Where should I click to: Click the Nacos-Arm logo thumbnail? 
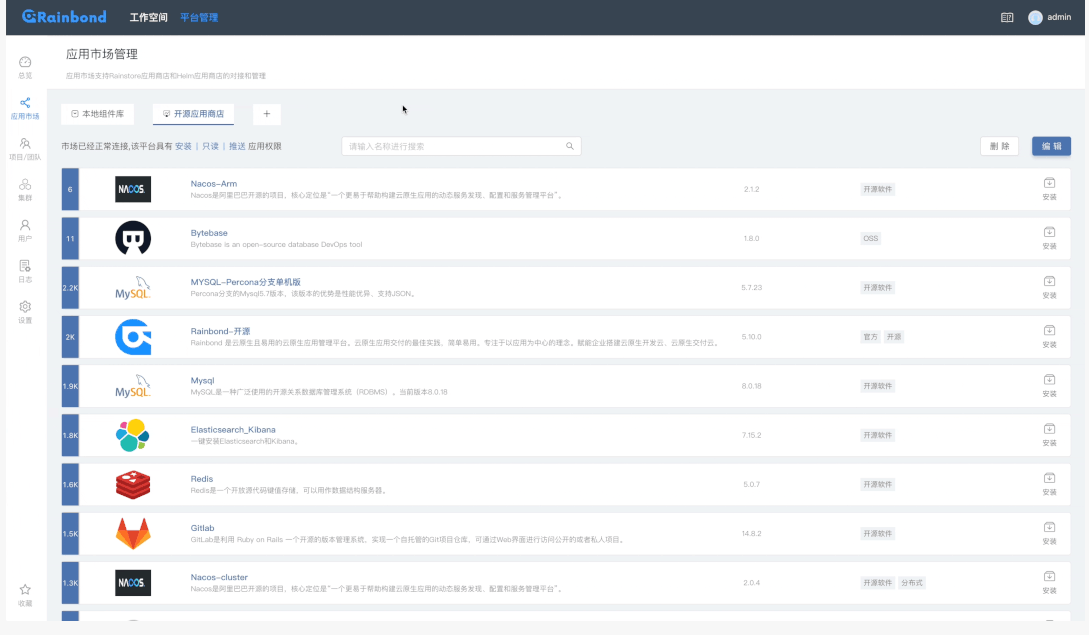(x=133, y=189)
